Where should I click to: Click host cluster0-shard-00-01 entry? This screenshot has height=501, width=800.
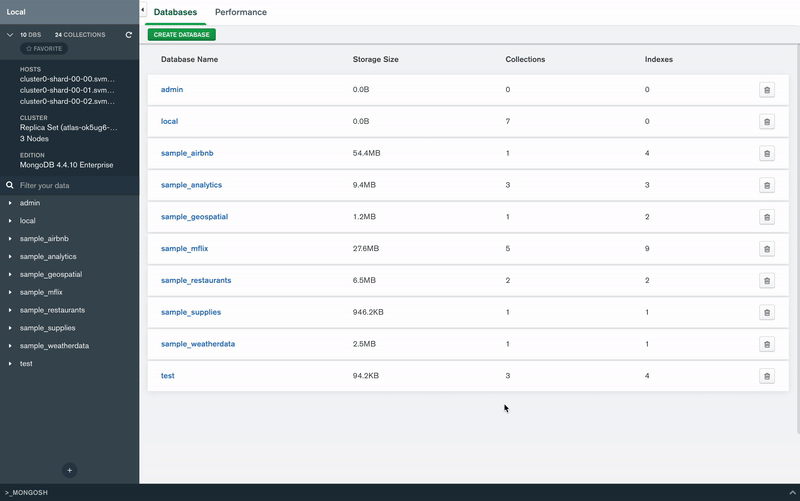pyautogui.click(x=67, y=90)
